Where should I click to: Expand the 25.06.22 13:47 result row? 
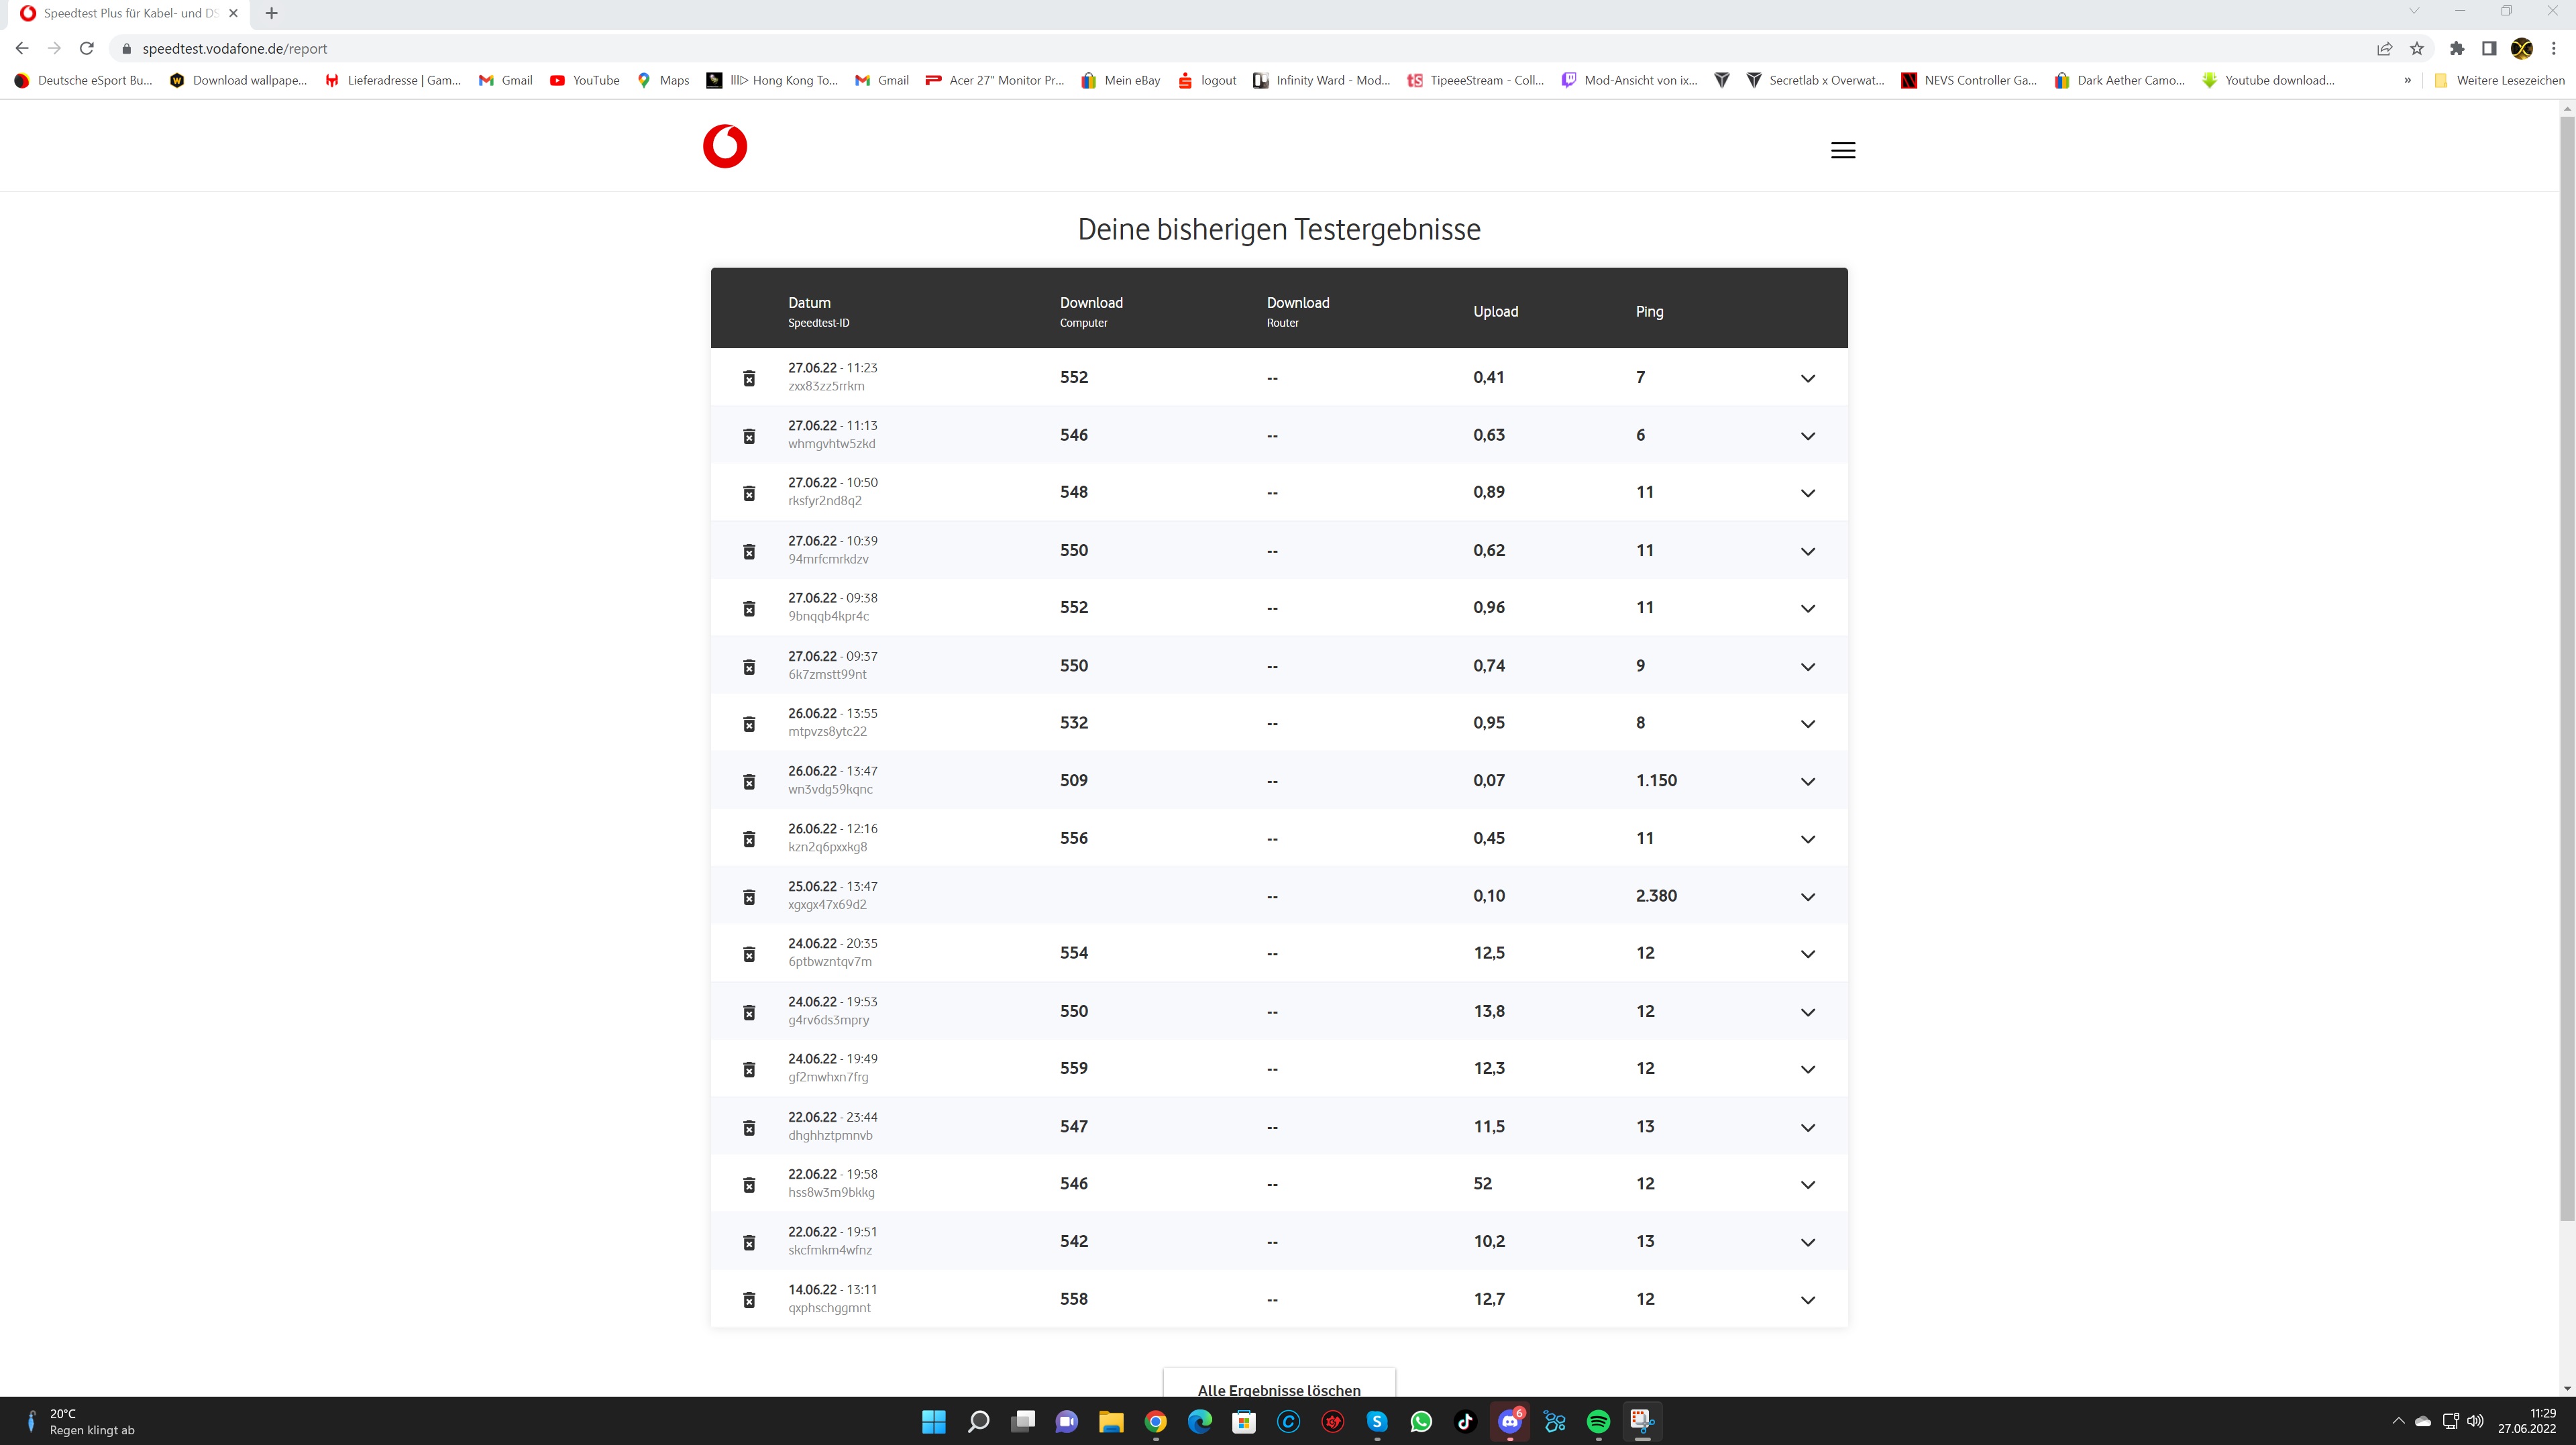pyautogui.click(x=1807, y=897)
